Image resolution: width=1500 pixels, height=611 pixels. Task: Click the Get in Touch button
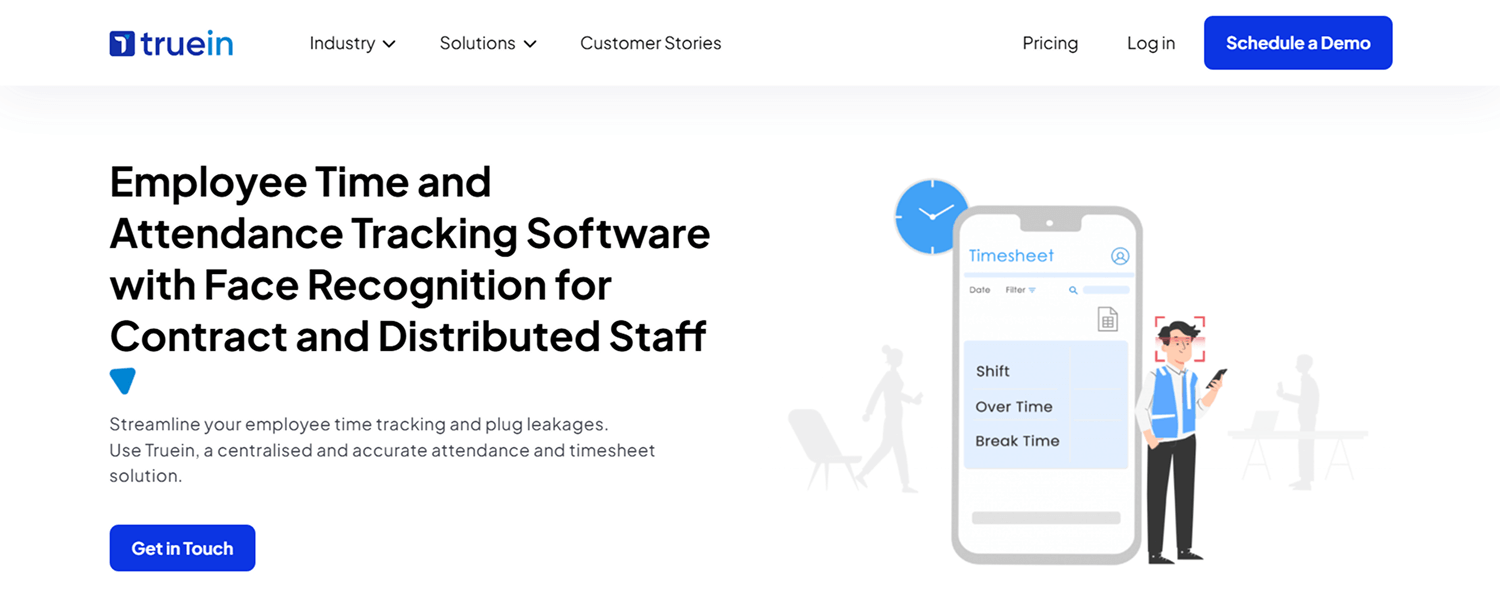coord(182,548)
